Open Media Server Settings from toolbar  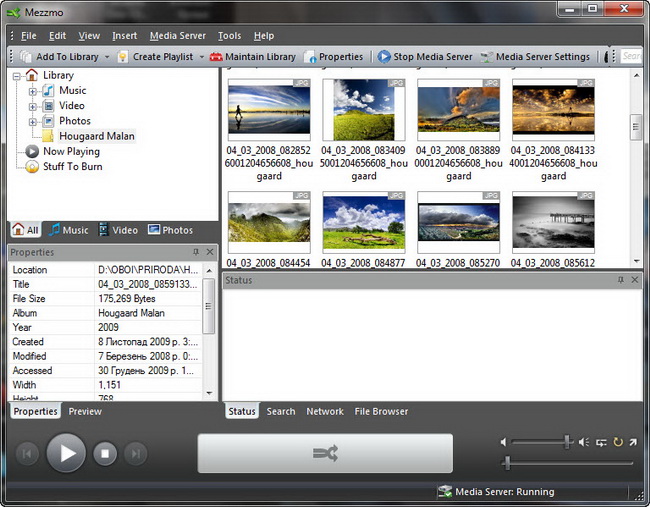pos(535,57)
